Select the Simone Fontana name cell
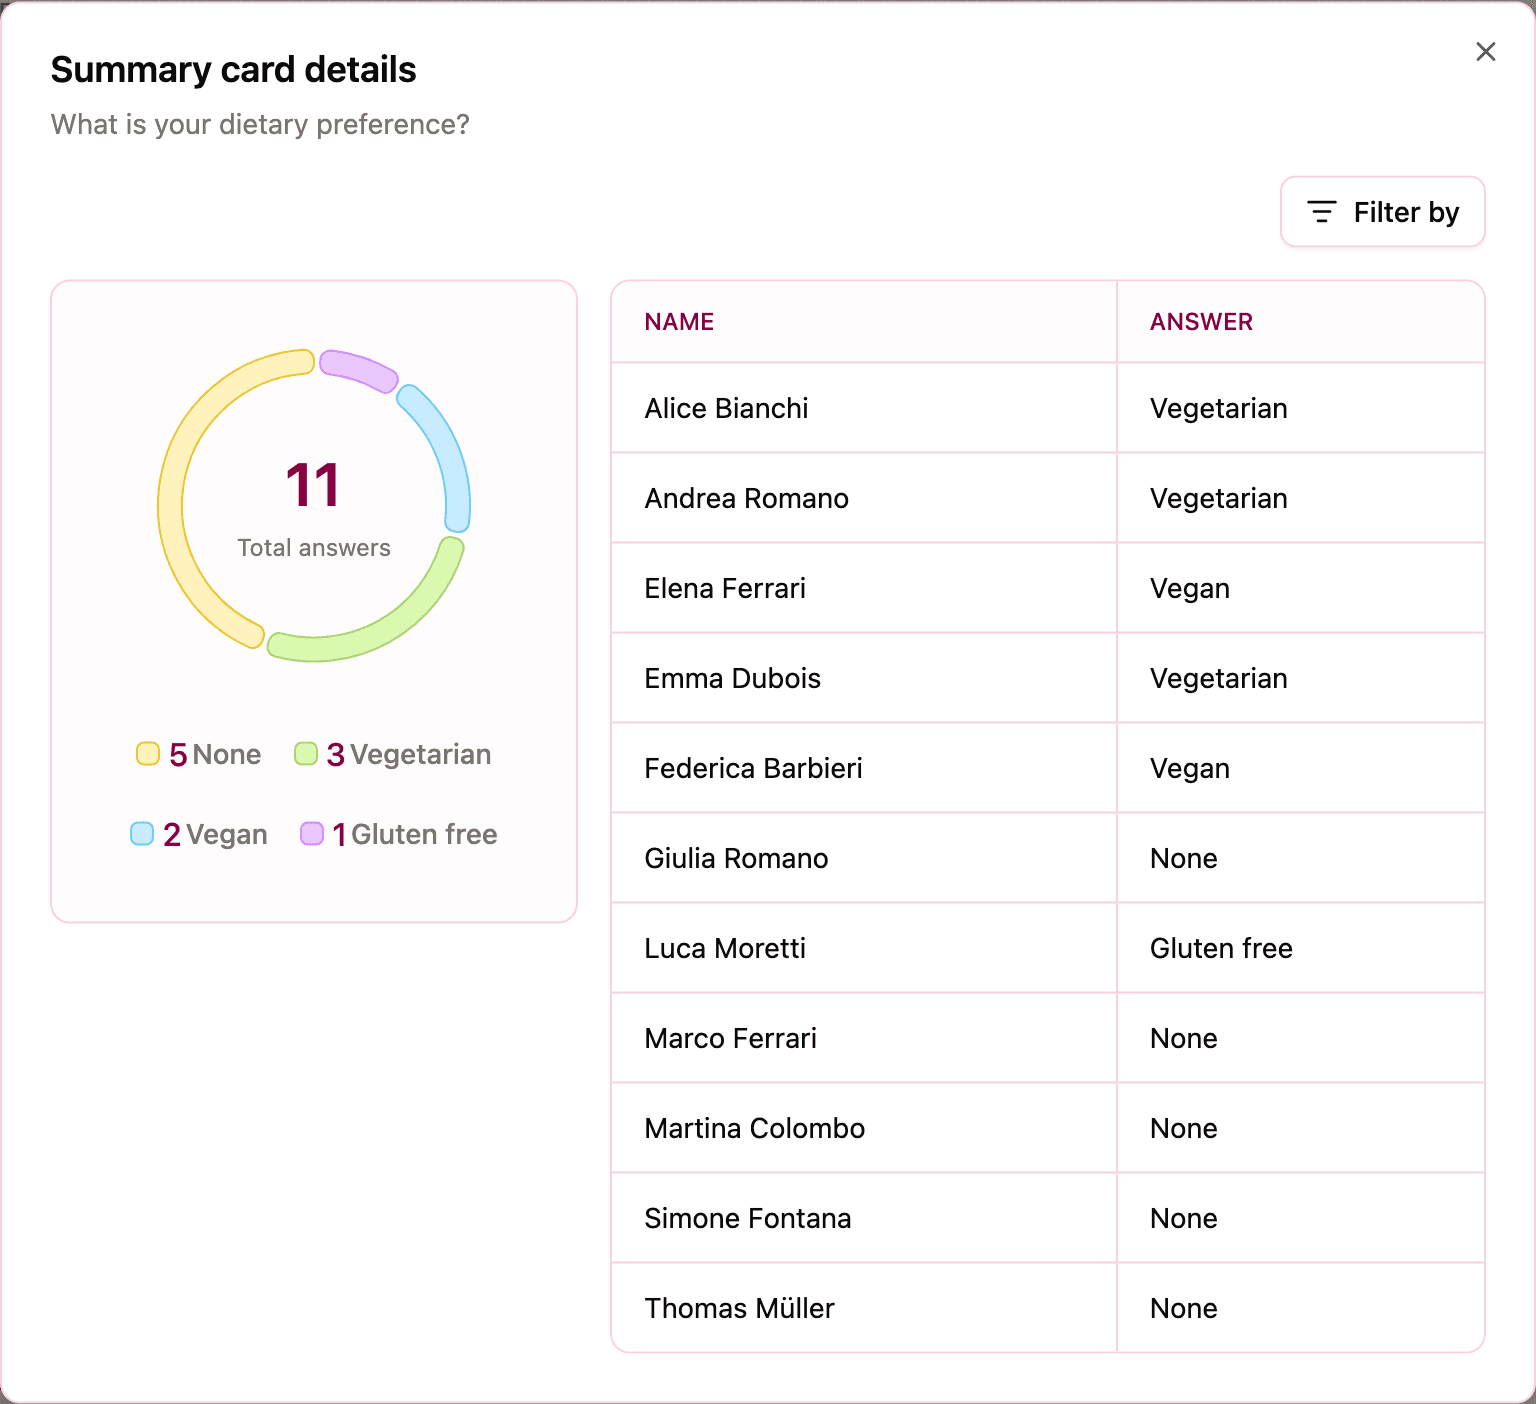The width and height of the screenshot is (1536, 1404). tap(864, 1218)
